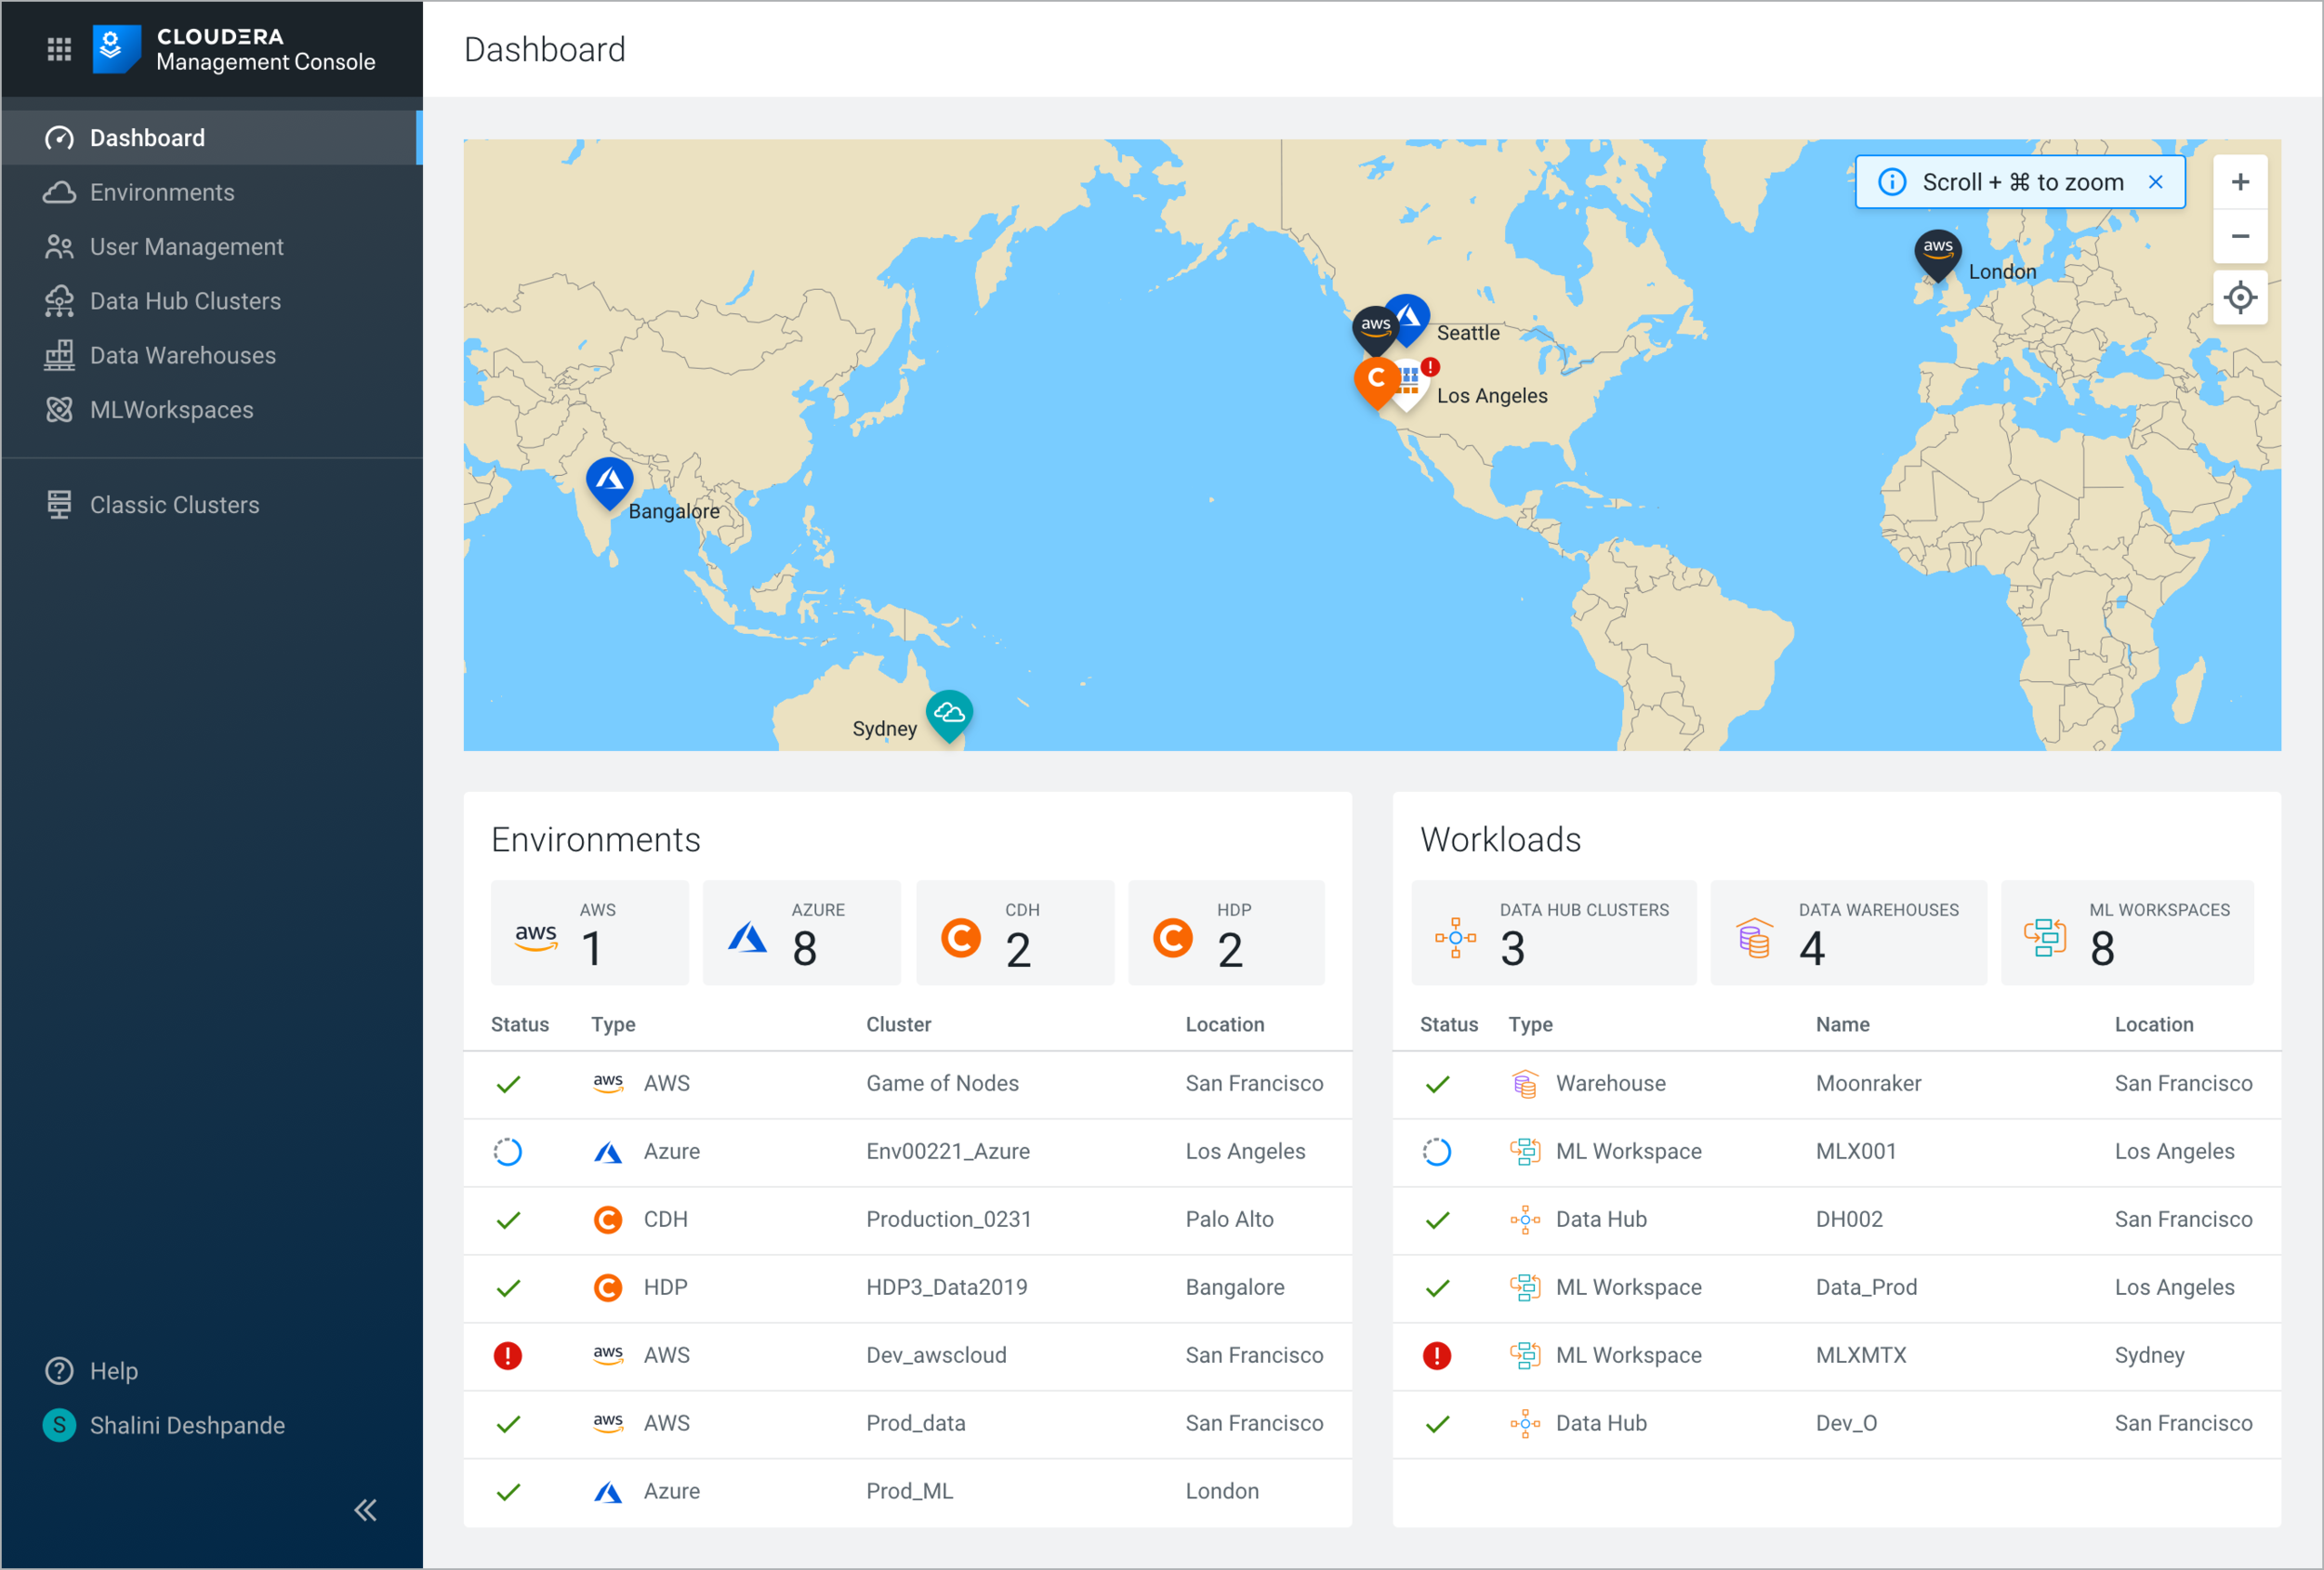Filter environments by the Azure card

click(801, 933)
